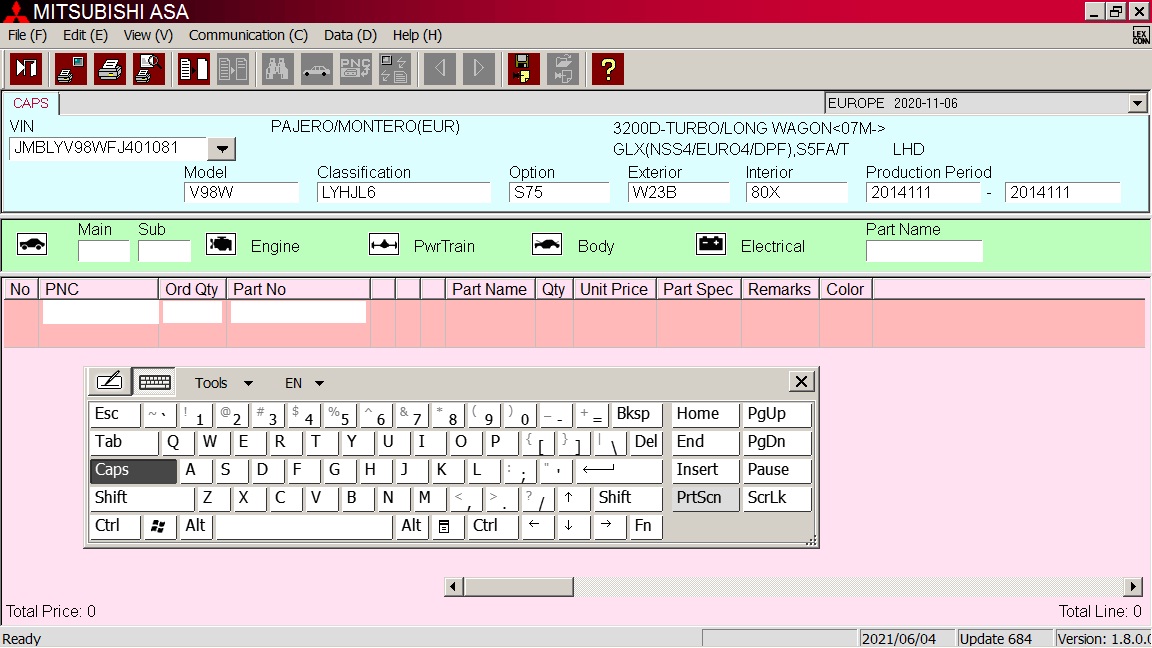Expand the VIN dropdown list
1152x648 pixels.
point(222,149)
